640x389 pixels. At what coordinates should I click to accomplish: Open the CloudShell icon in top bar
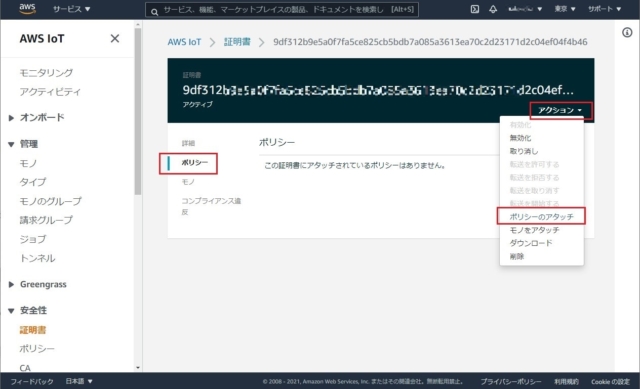point(475,9)
